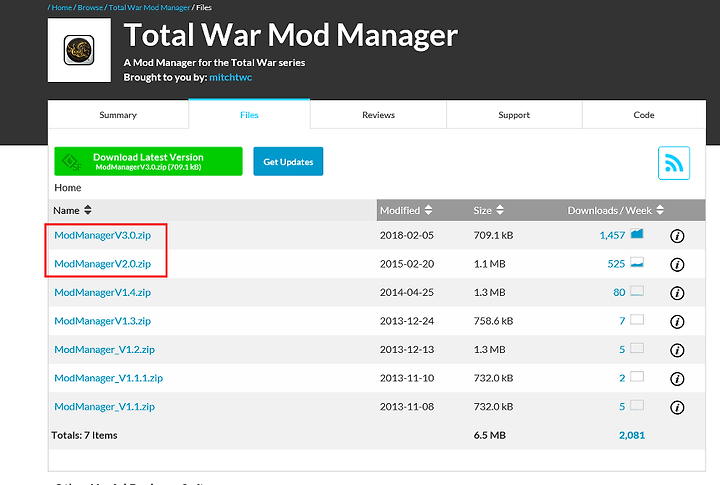Download ModManager_V1.1.zip

point(104,406)
